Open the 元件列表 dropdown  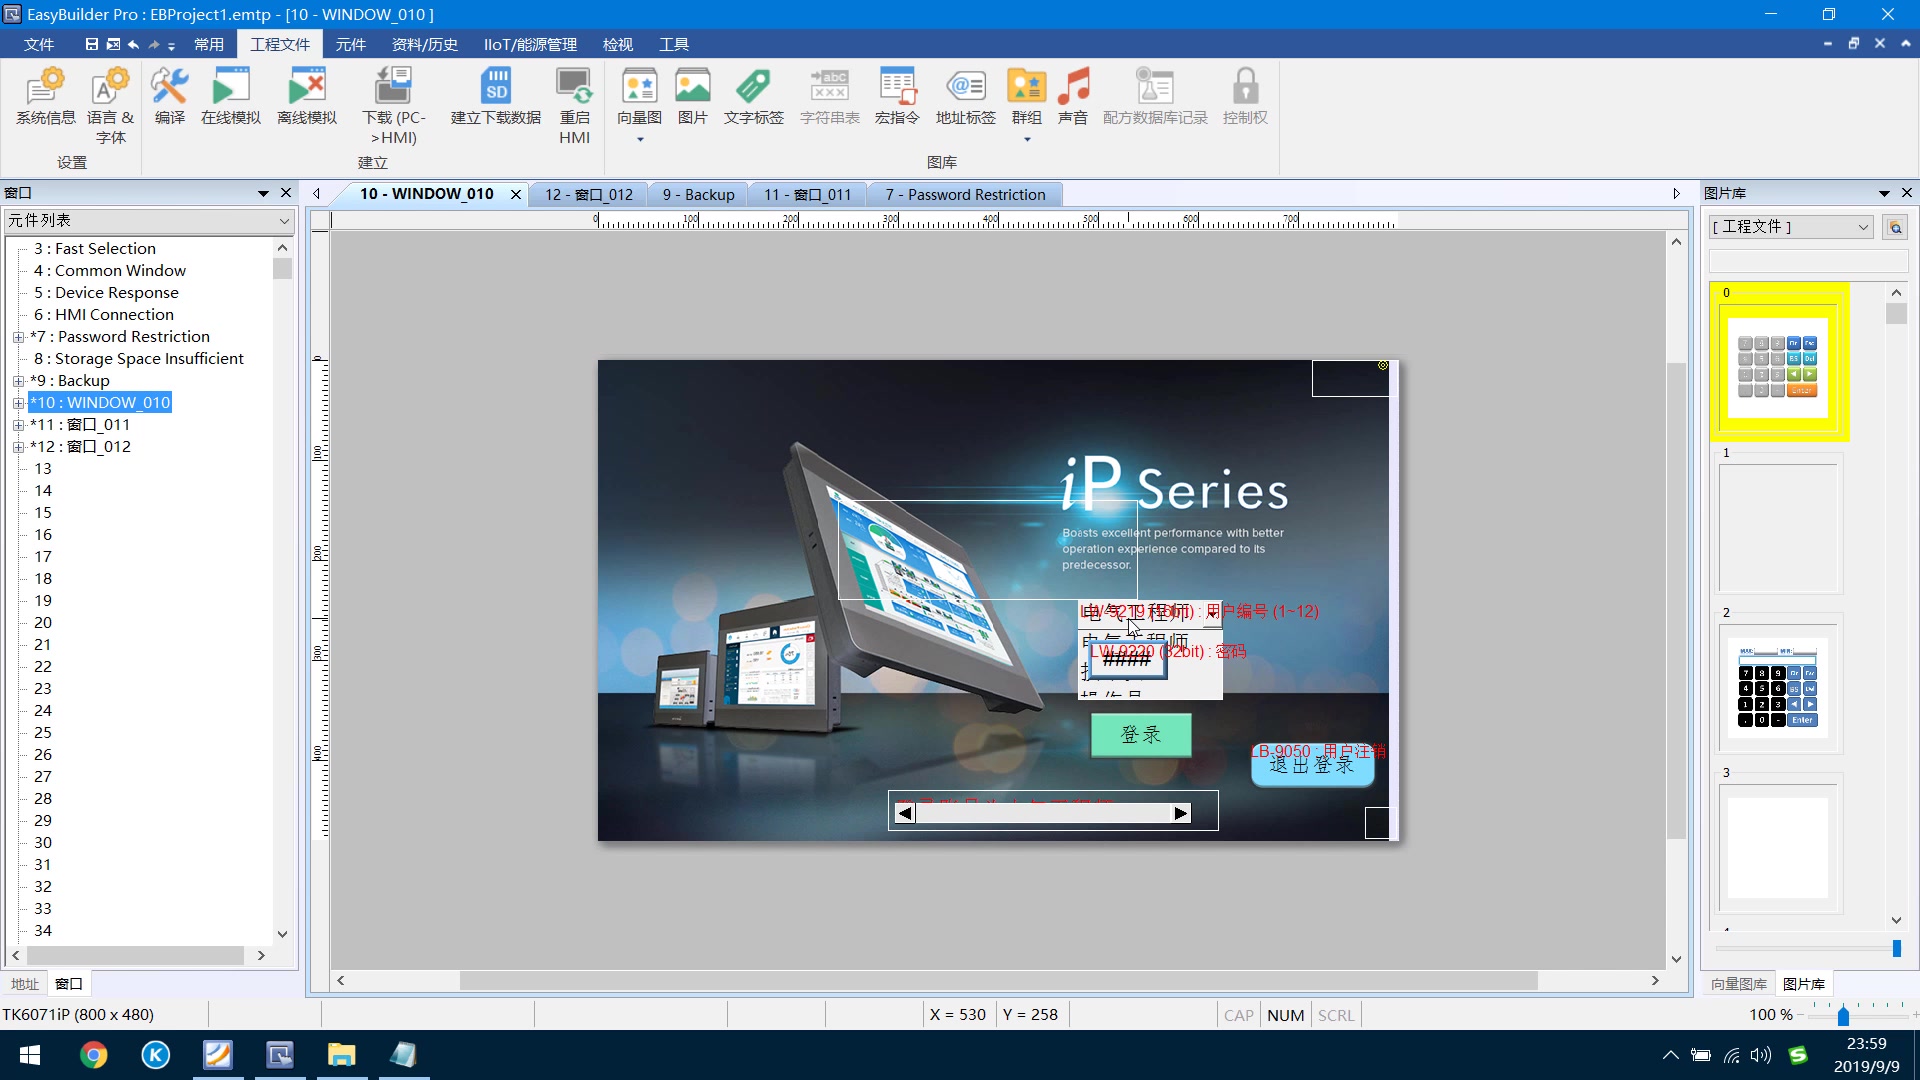pos(284,221)
